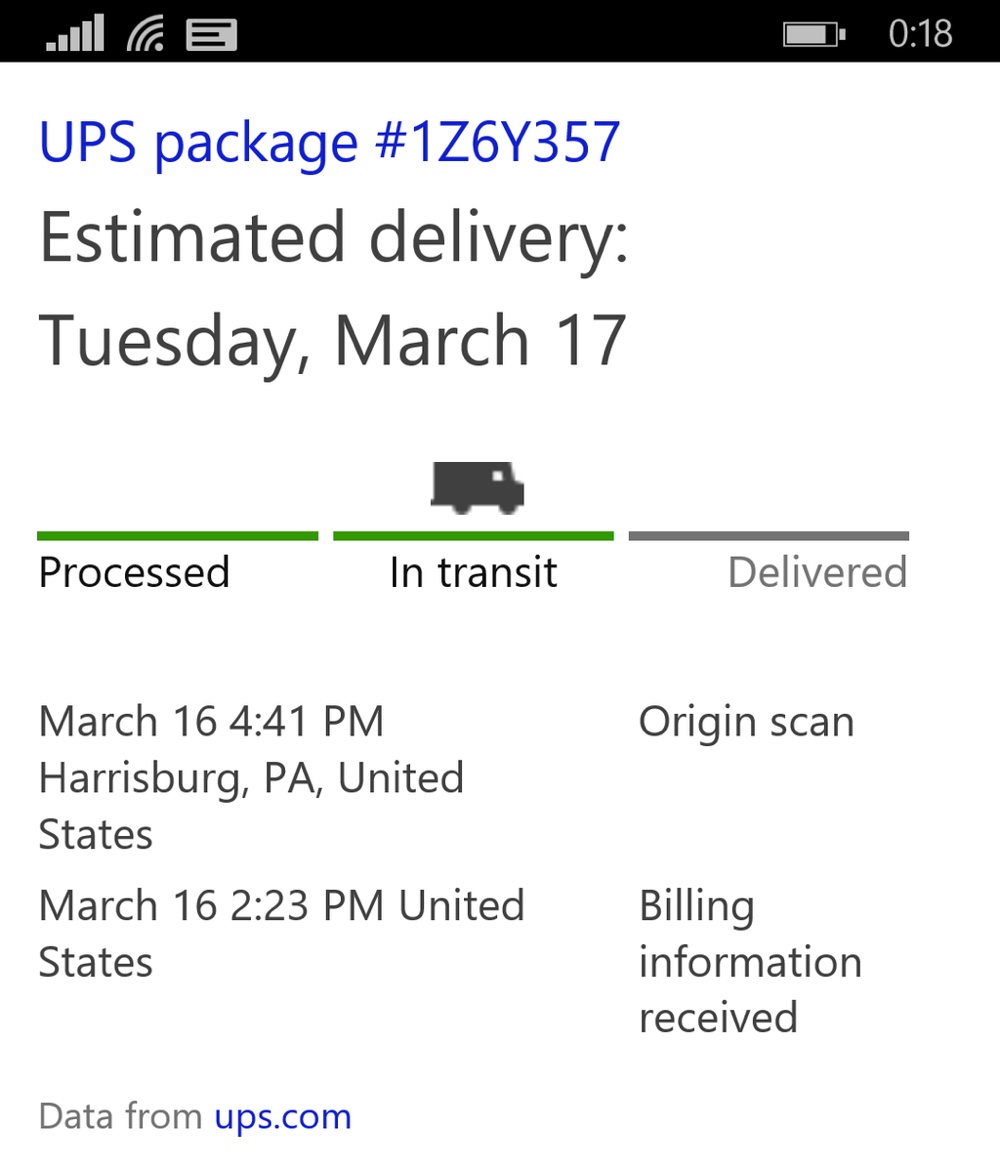Tap the 0:18 clock in status bar

click(920, 35)
